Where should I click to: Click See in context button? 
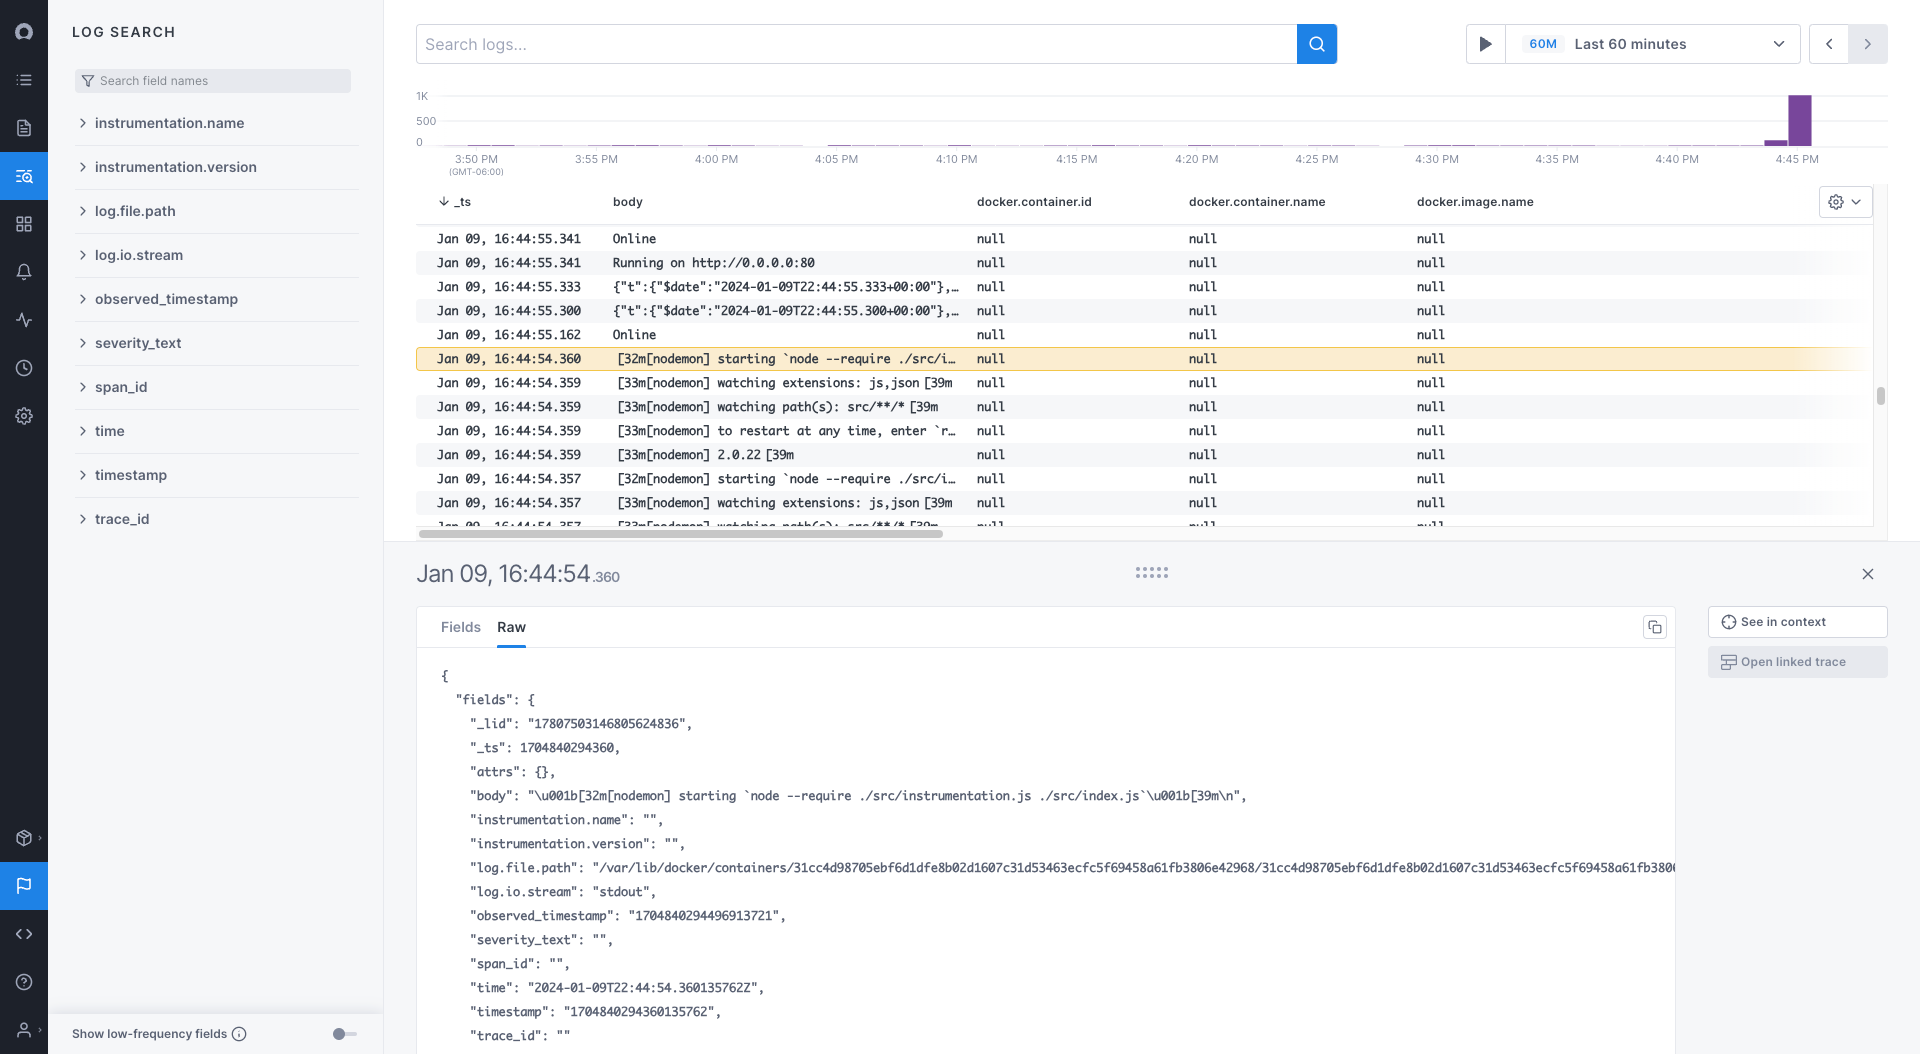pyautogui.click(x=1797, y=622)
